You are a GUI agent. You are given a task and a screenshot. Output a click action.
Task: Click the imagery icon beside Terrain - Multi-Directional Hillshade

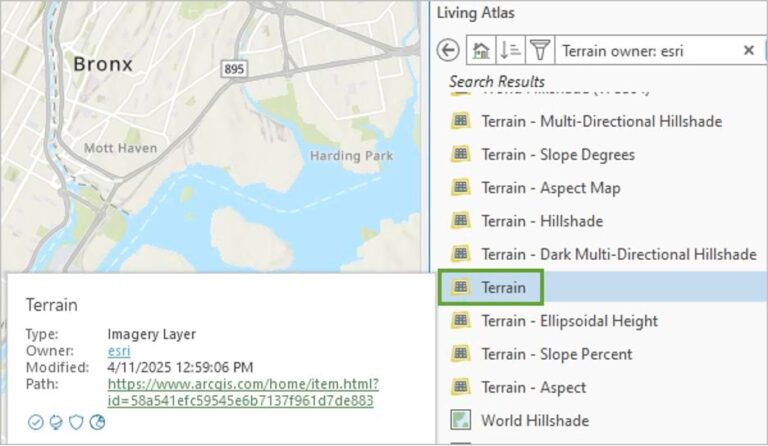(460, 120)
